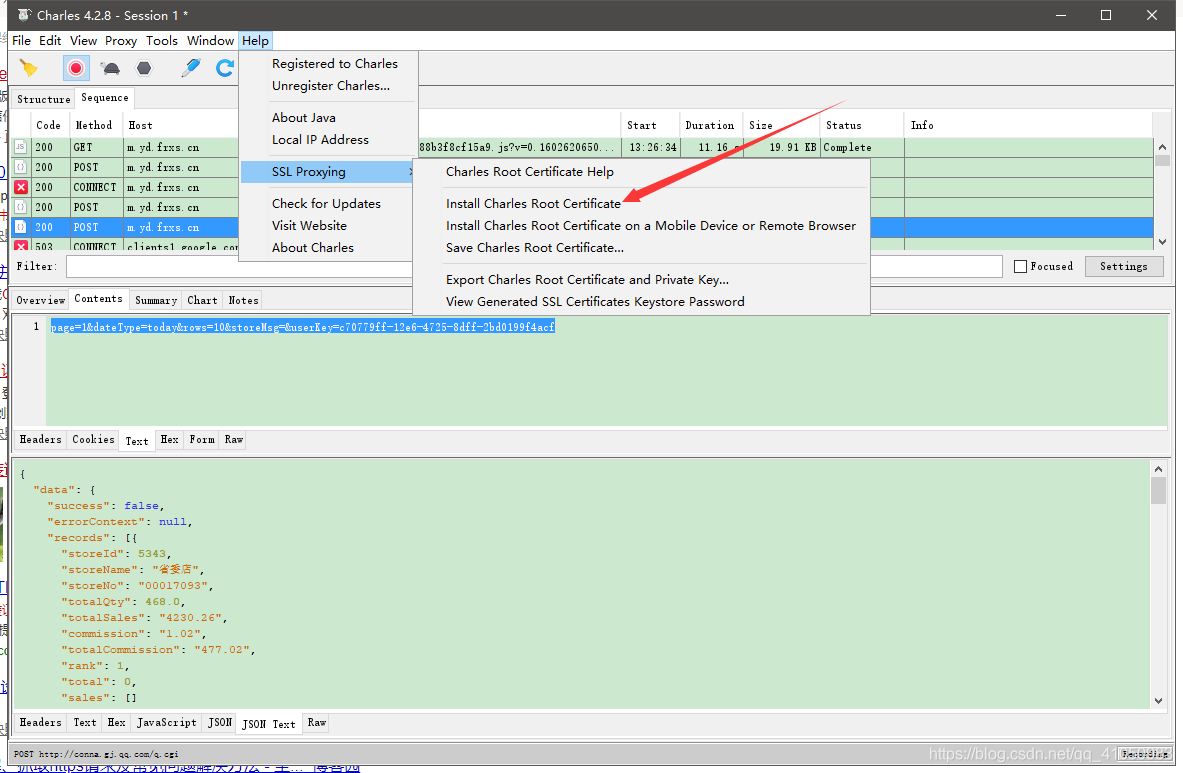Screen dimensions: 1183x773
Task: Select About Charles menu item
Action: (x=312, y=247)
